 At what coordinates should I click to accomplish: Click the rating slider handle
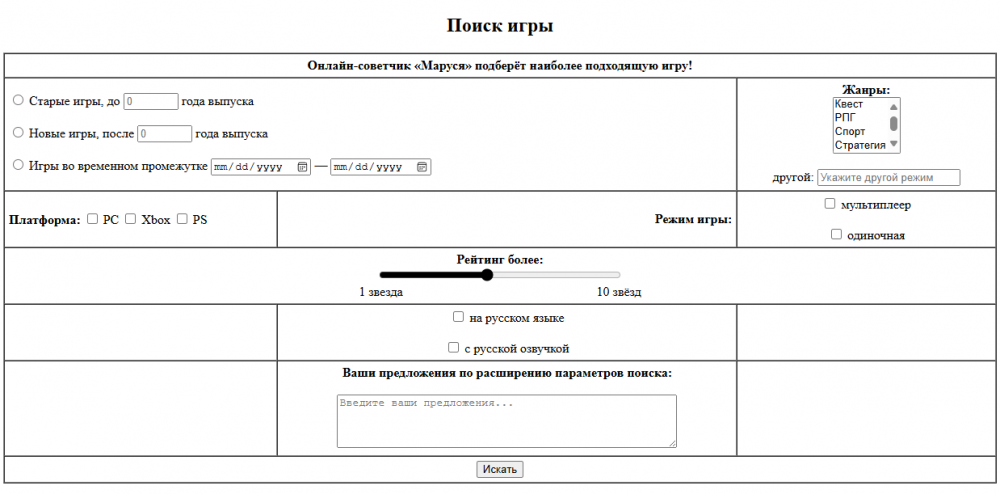487,275
